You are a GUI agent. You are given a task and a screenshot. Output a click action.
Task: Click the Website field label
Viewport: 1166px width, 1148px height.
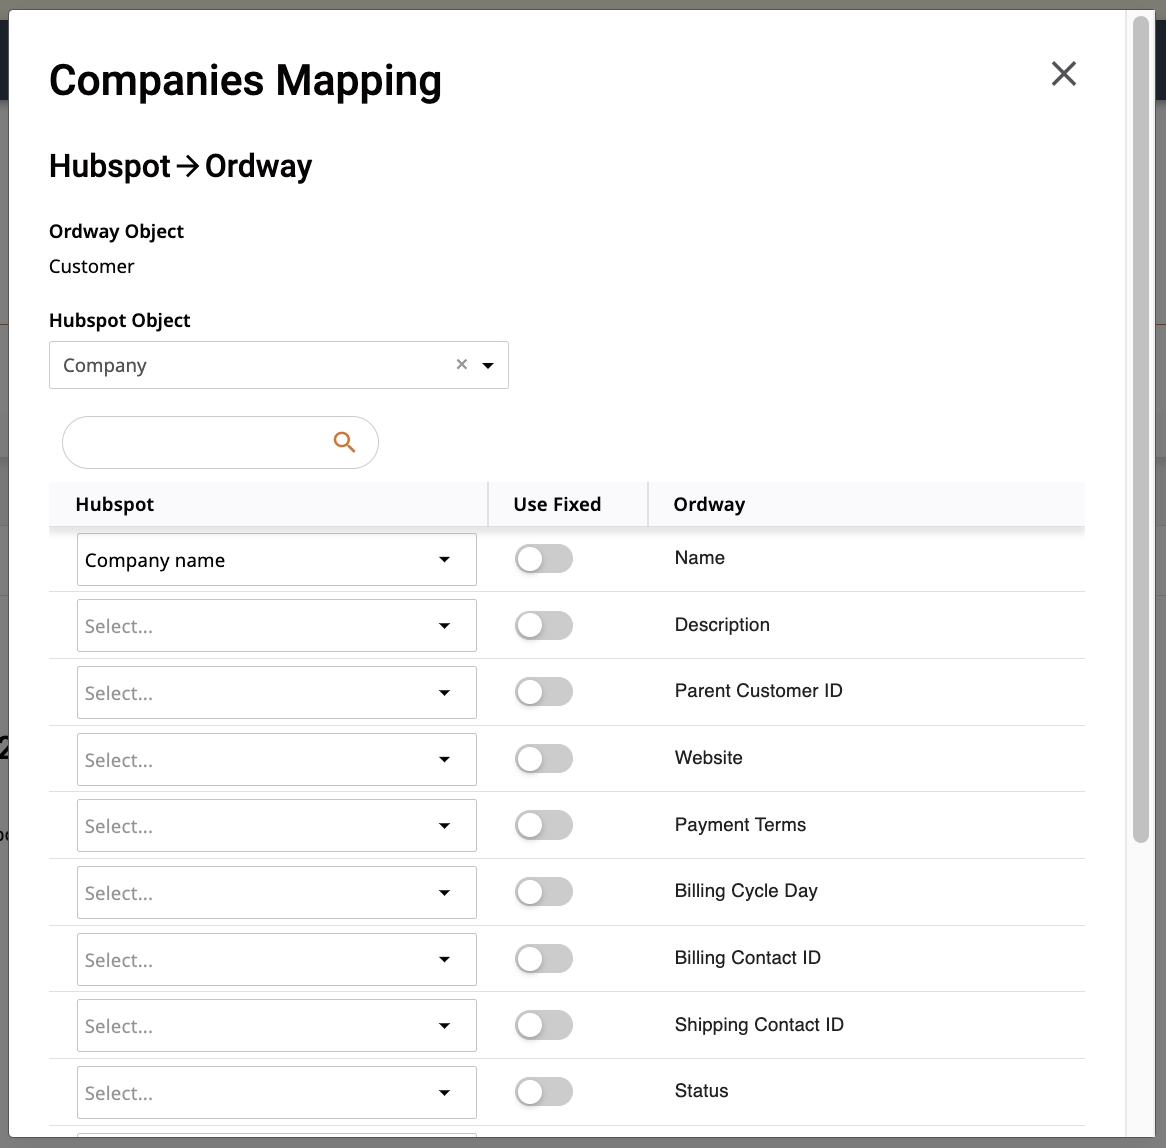coord(708,758)
